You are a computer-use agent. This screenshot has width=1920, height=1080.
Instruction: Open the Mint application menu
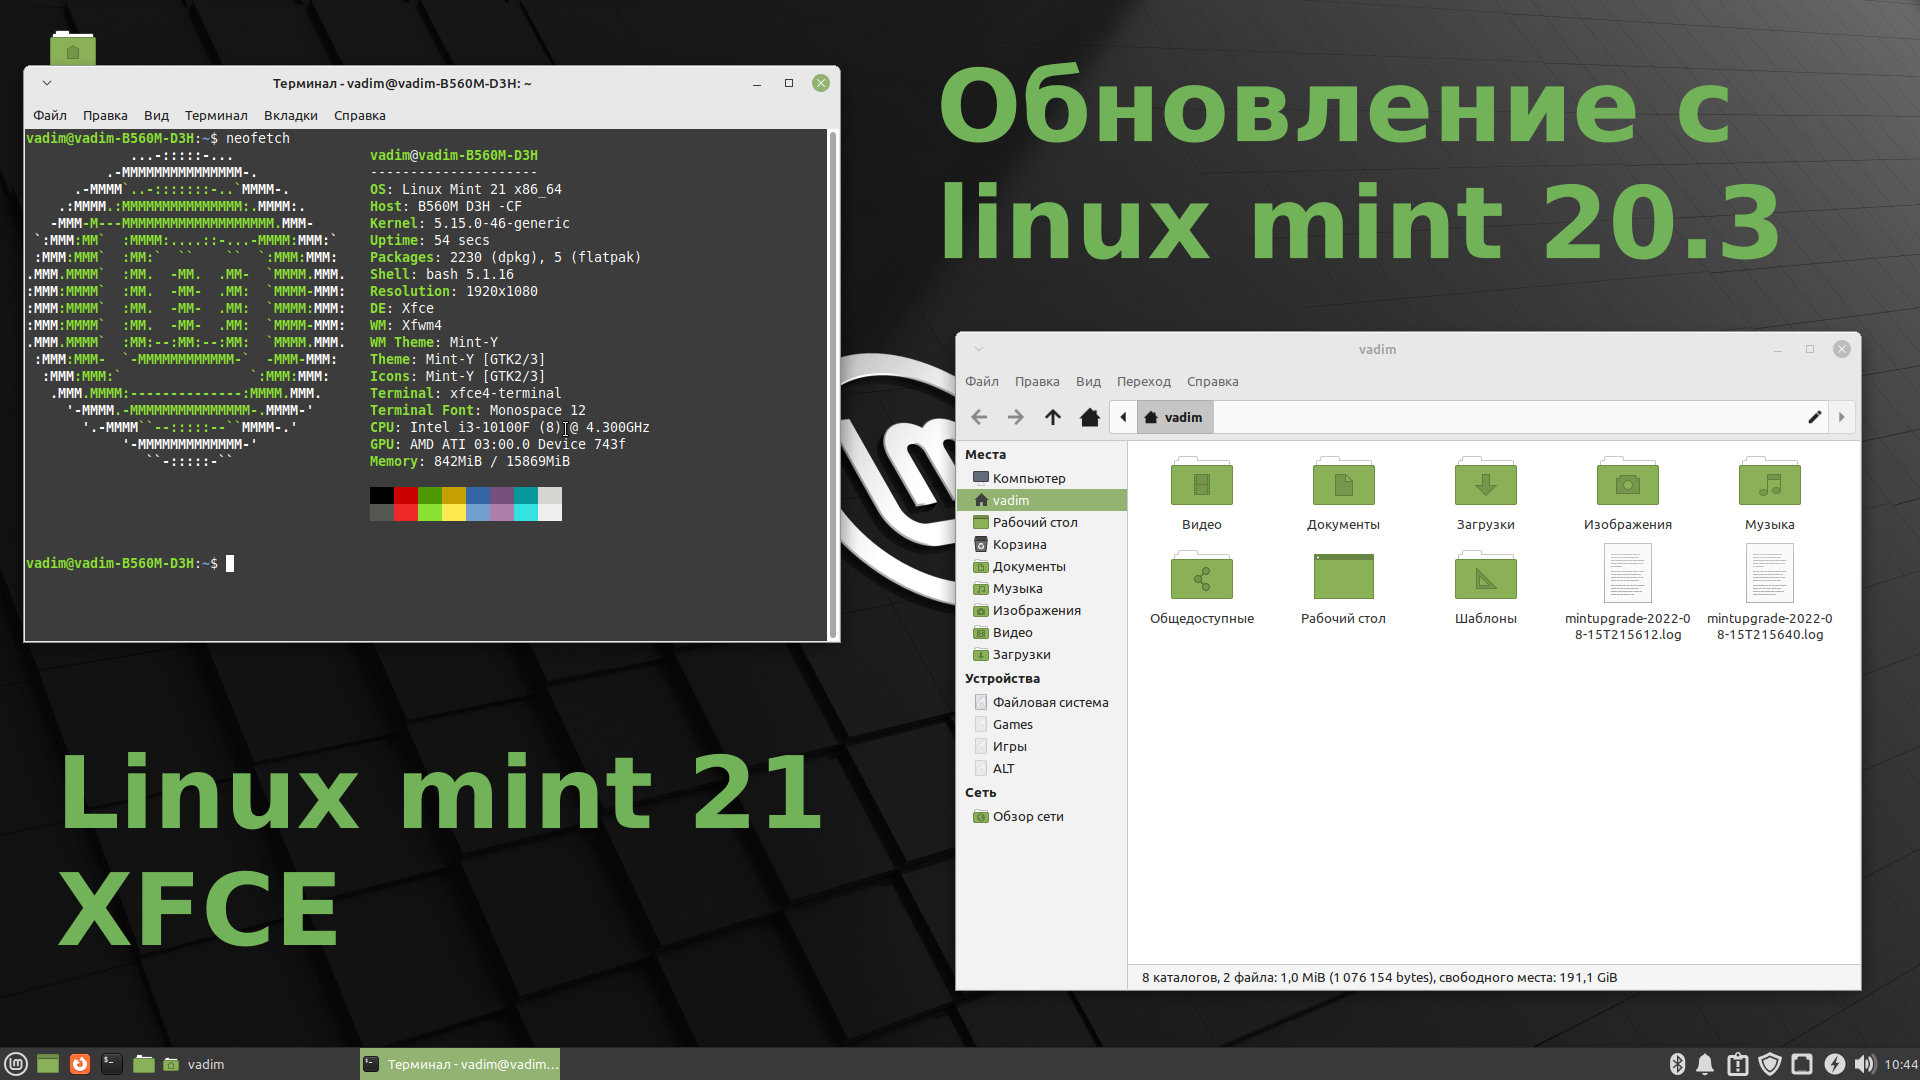pos(16,1063)
